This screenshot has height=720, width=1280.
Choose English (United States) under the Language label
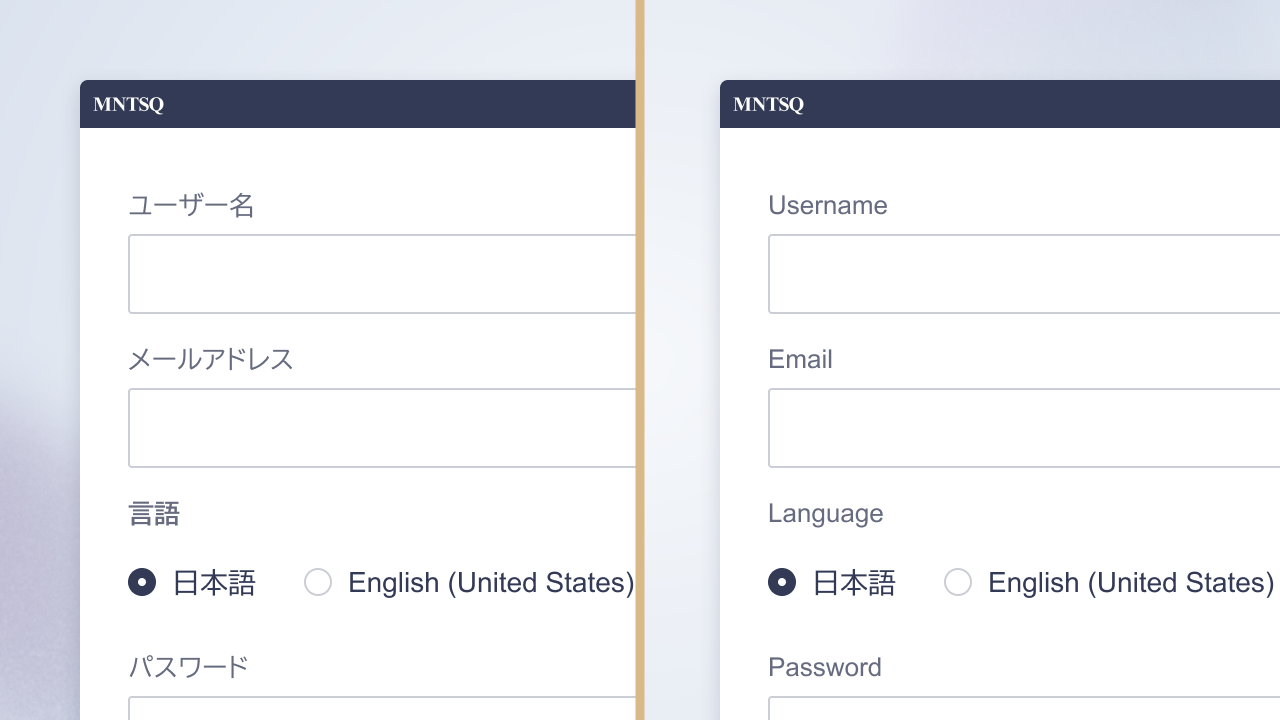958,582
